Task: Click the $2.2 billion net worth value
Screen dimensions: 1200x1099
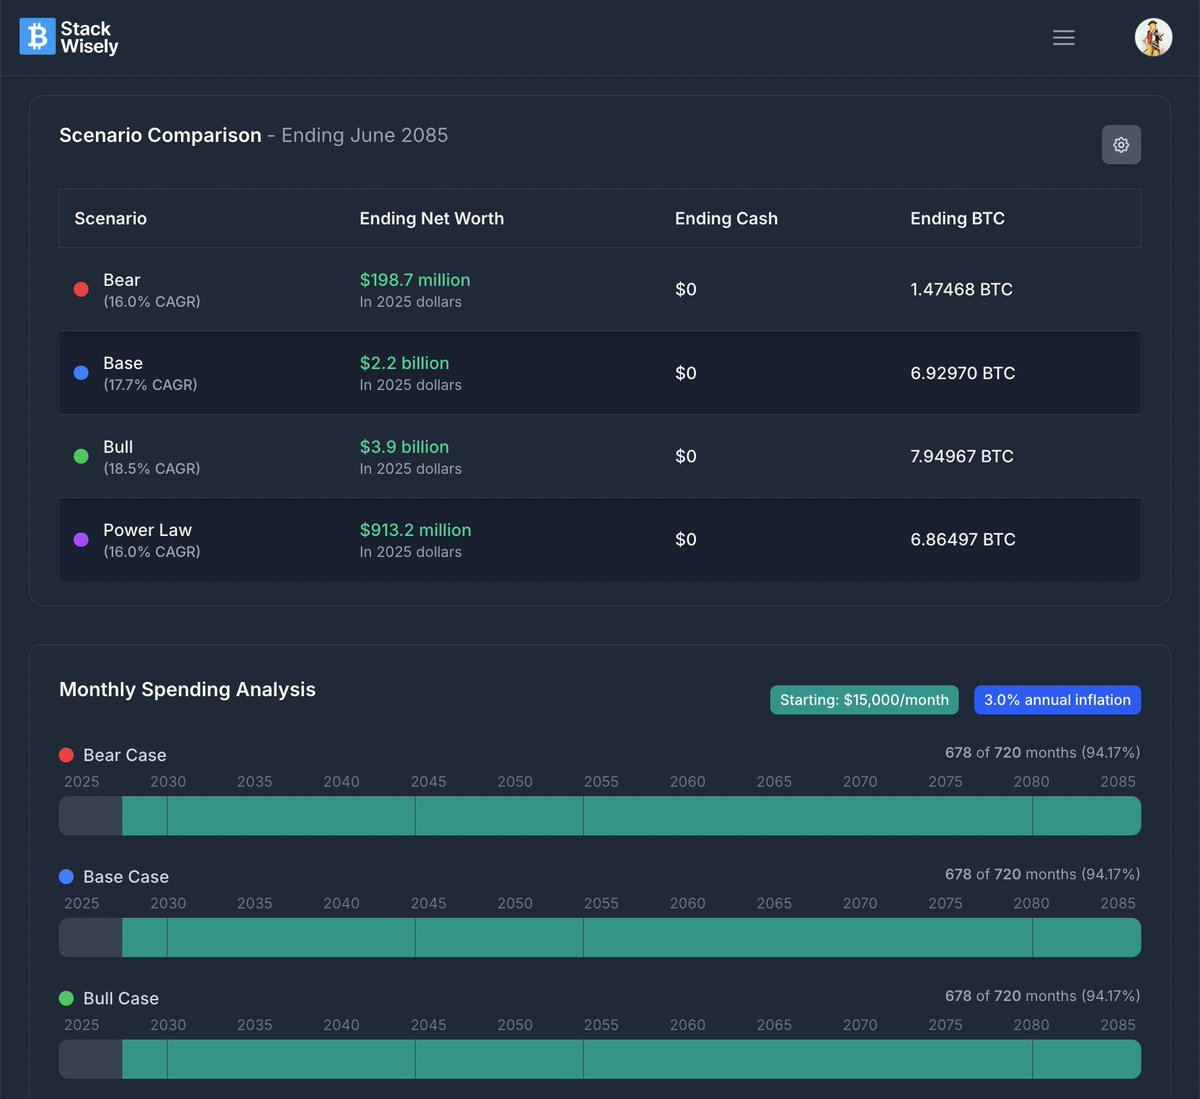Action: coord(404,363)
